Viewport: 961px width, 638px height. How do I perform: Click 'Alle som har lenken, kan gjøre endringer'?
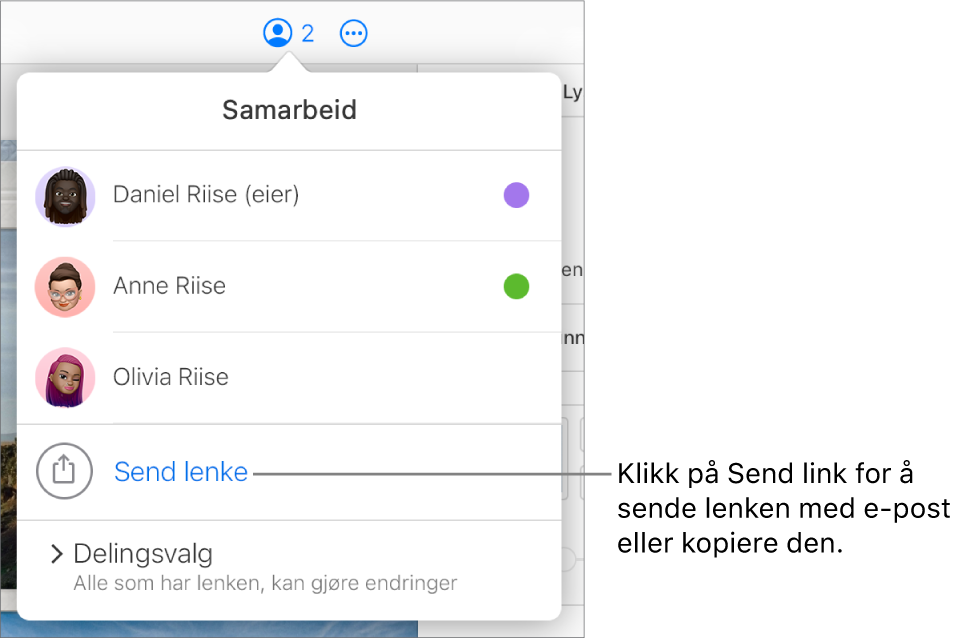(264, 583)
